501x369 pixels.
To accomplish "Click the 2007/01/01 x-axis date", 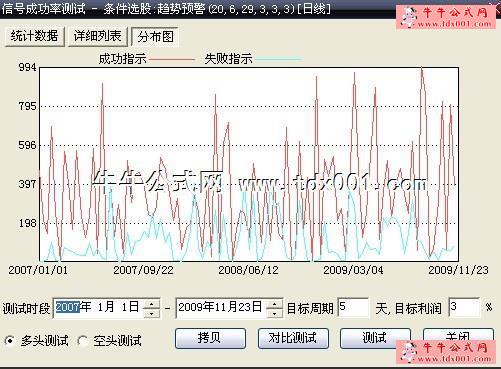I will [38, 270].
